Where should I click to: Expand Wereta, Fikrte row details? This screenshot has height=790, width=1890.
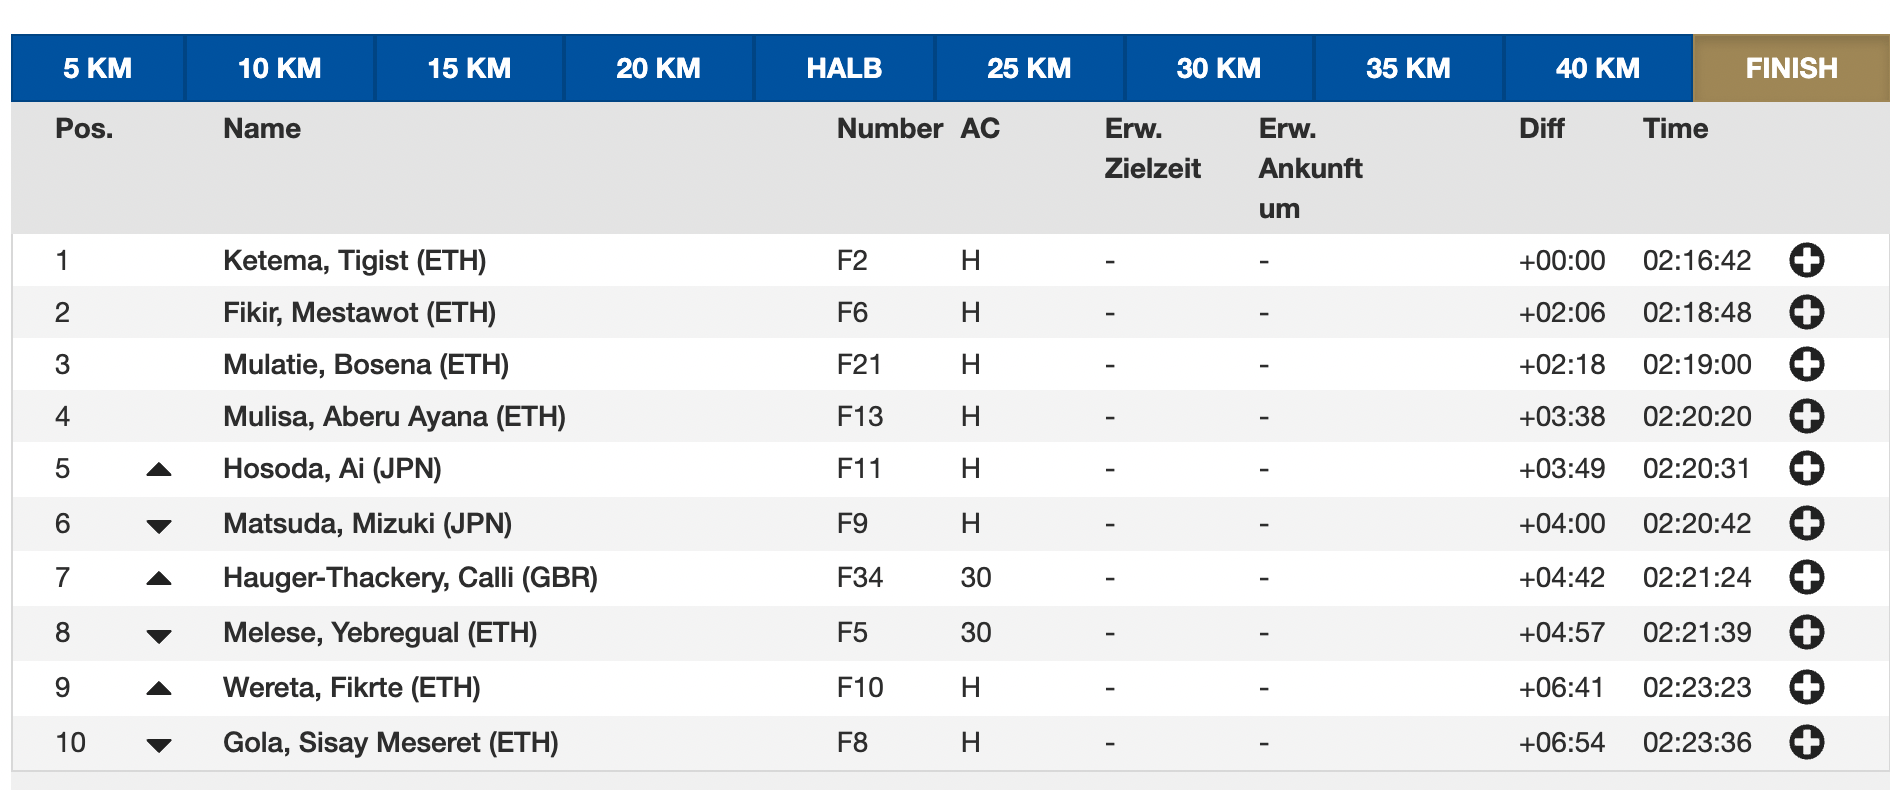pos(1806,687)
